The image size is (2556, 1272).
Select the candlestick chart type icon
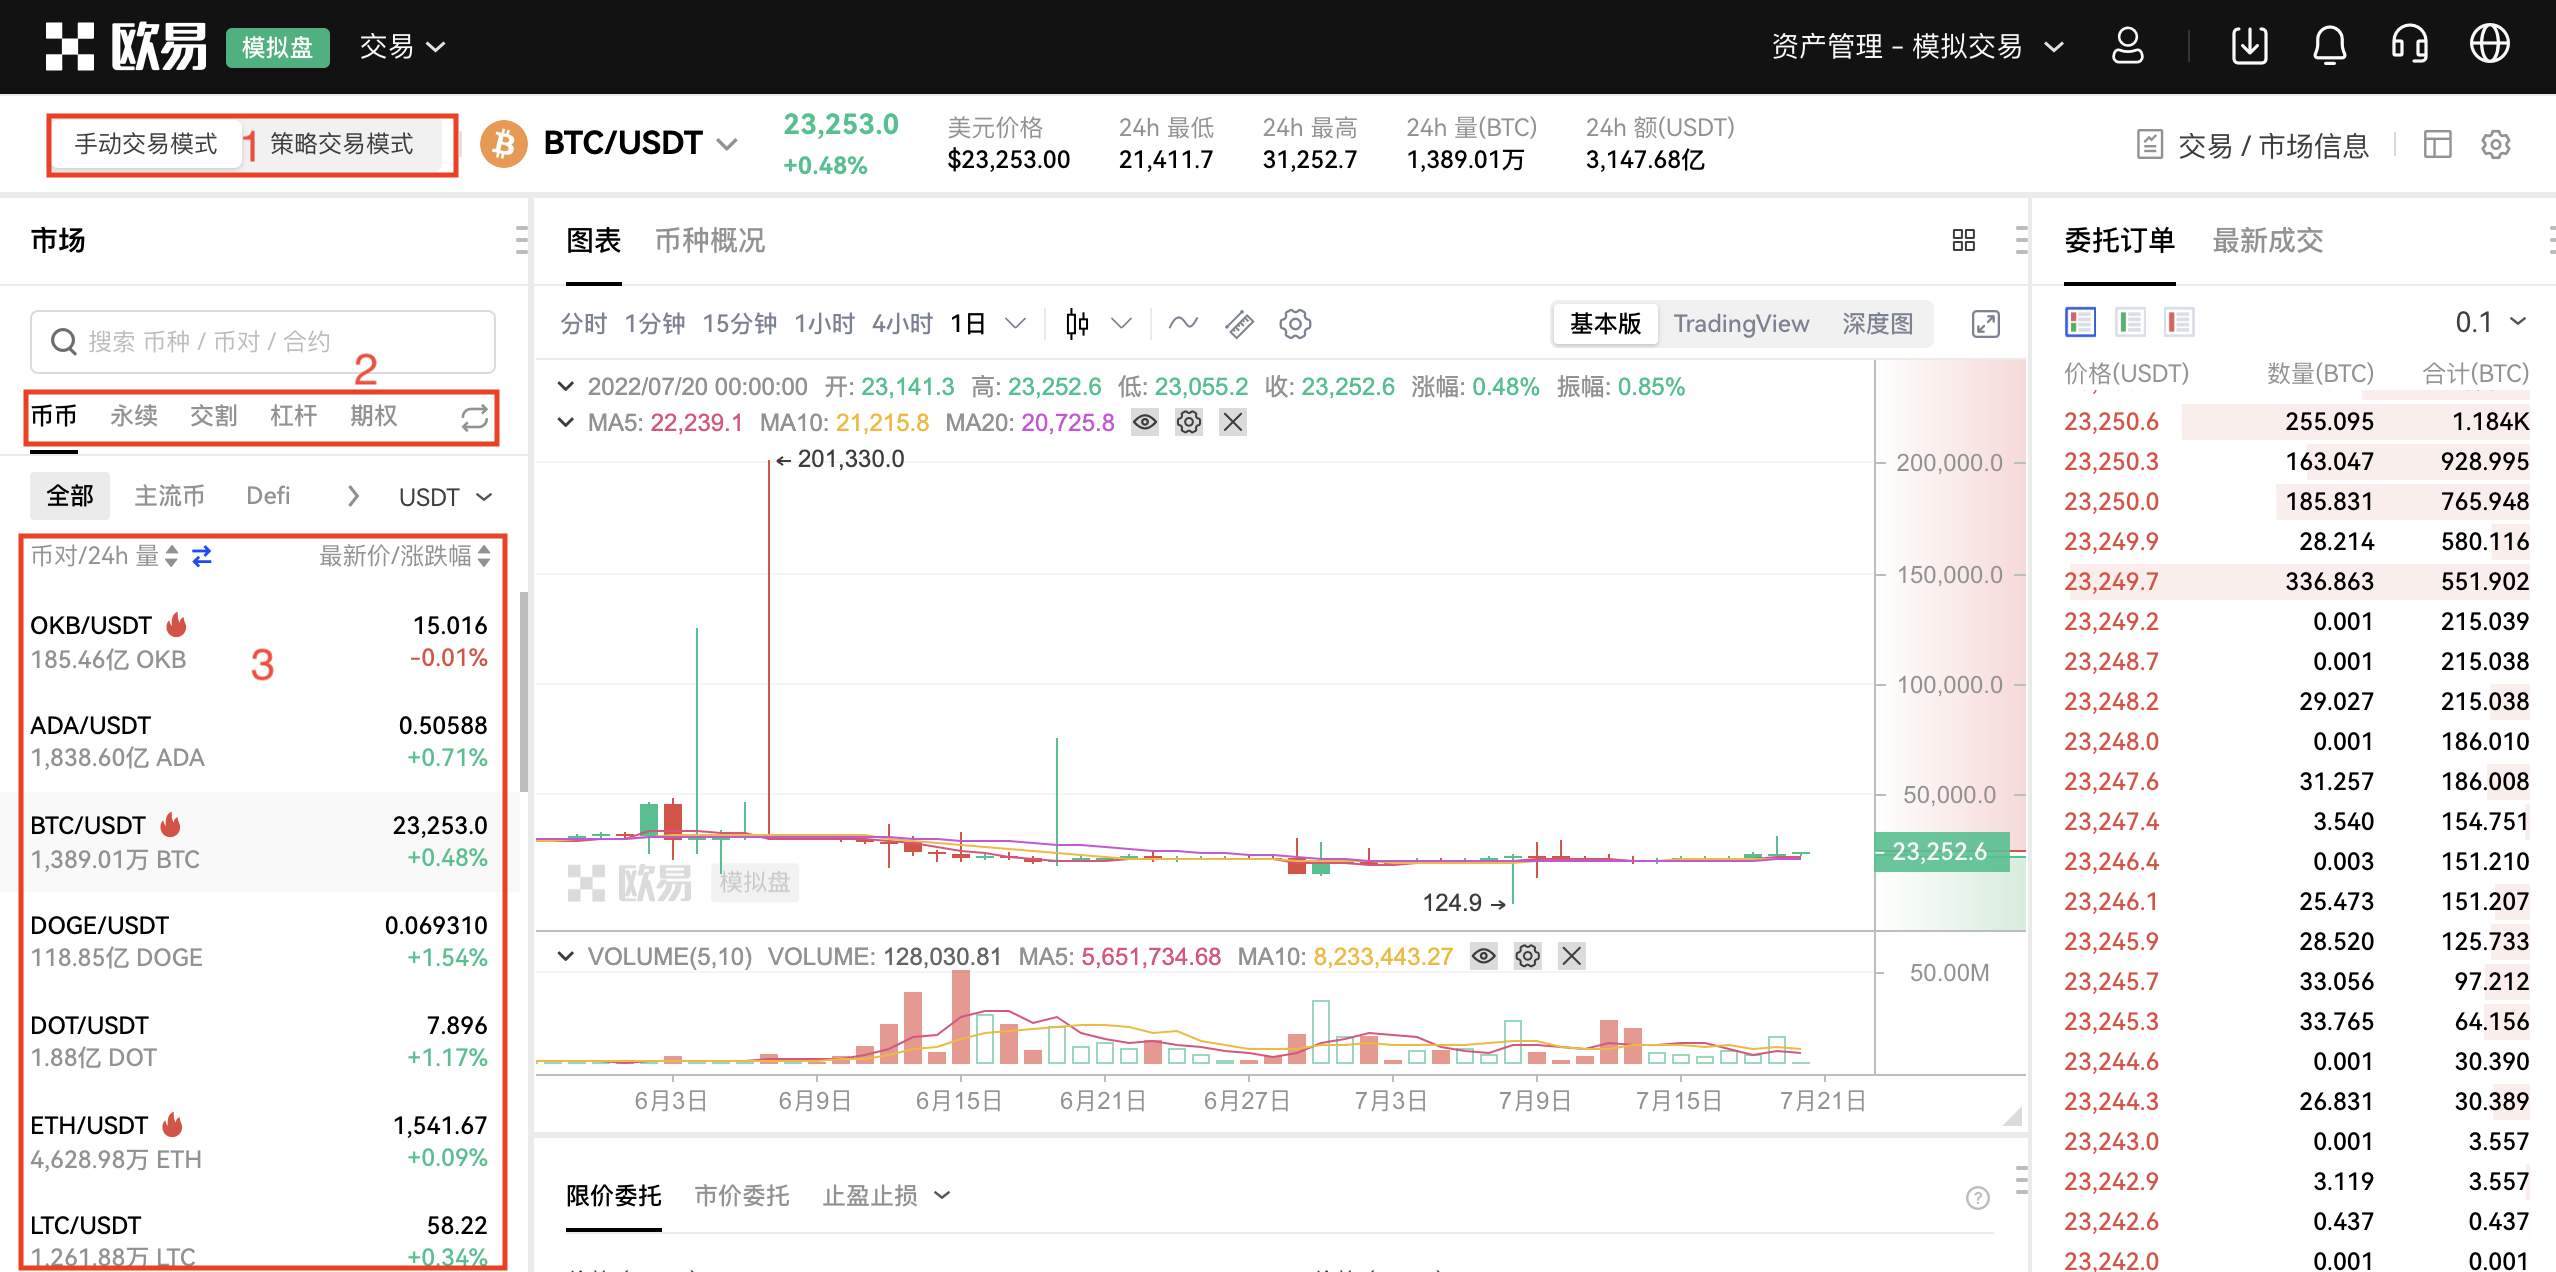point(1078,324)
